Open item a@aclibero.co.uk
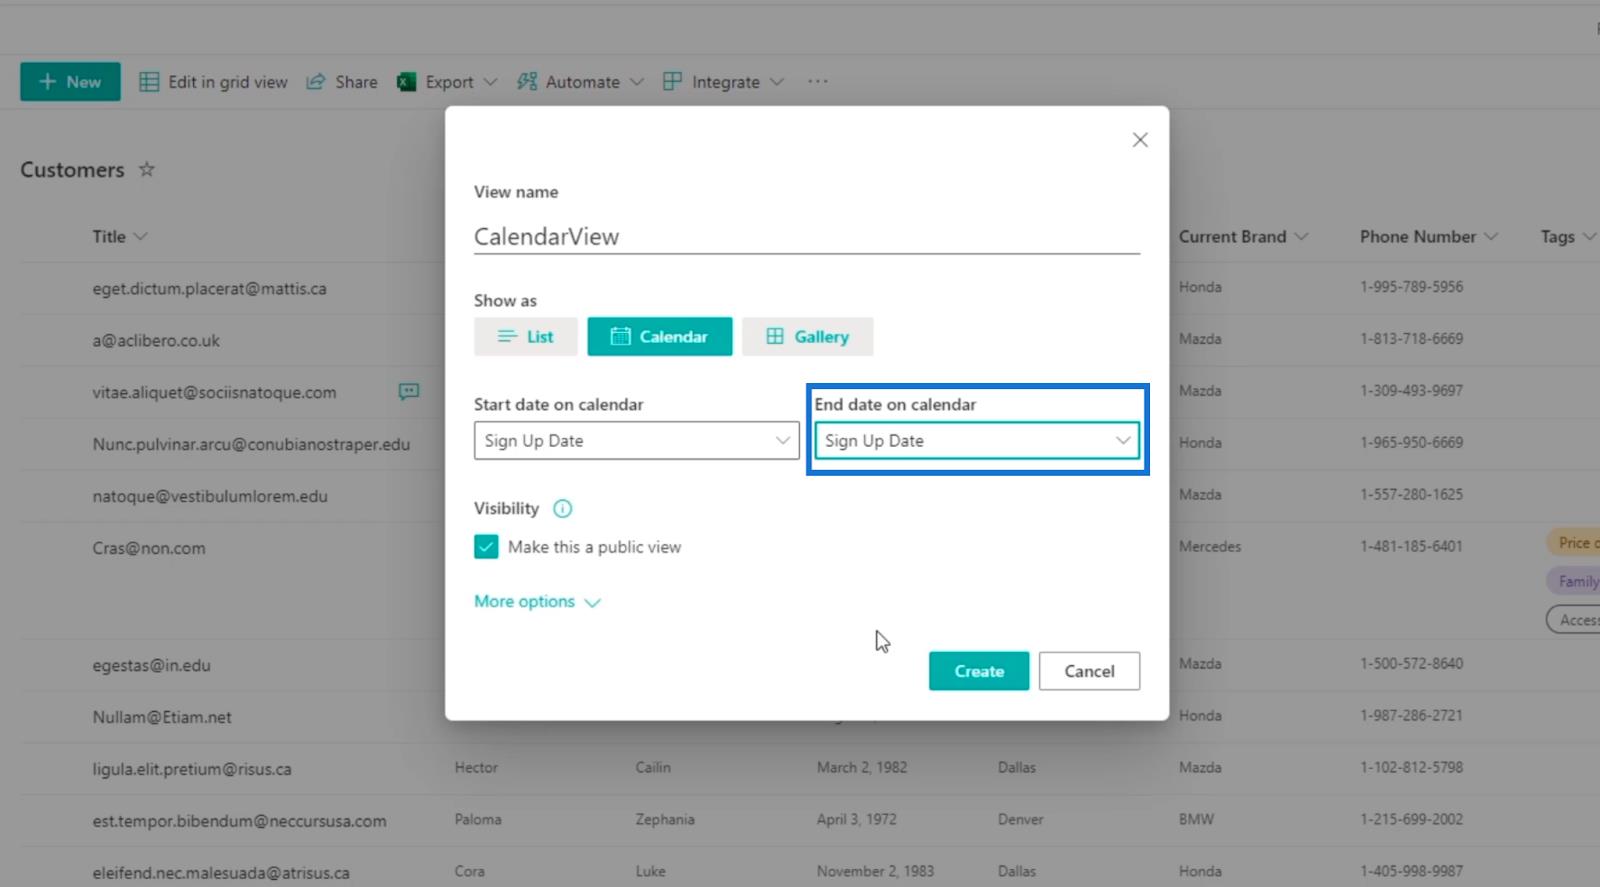 pyautogui.click(x=156, y=341)
